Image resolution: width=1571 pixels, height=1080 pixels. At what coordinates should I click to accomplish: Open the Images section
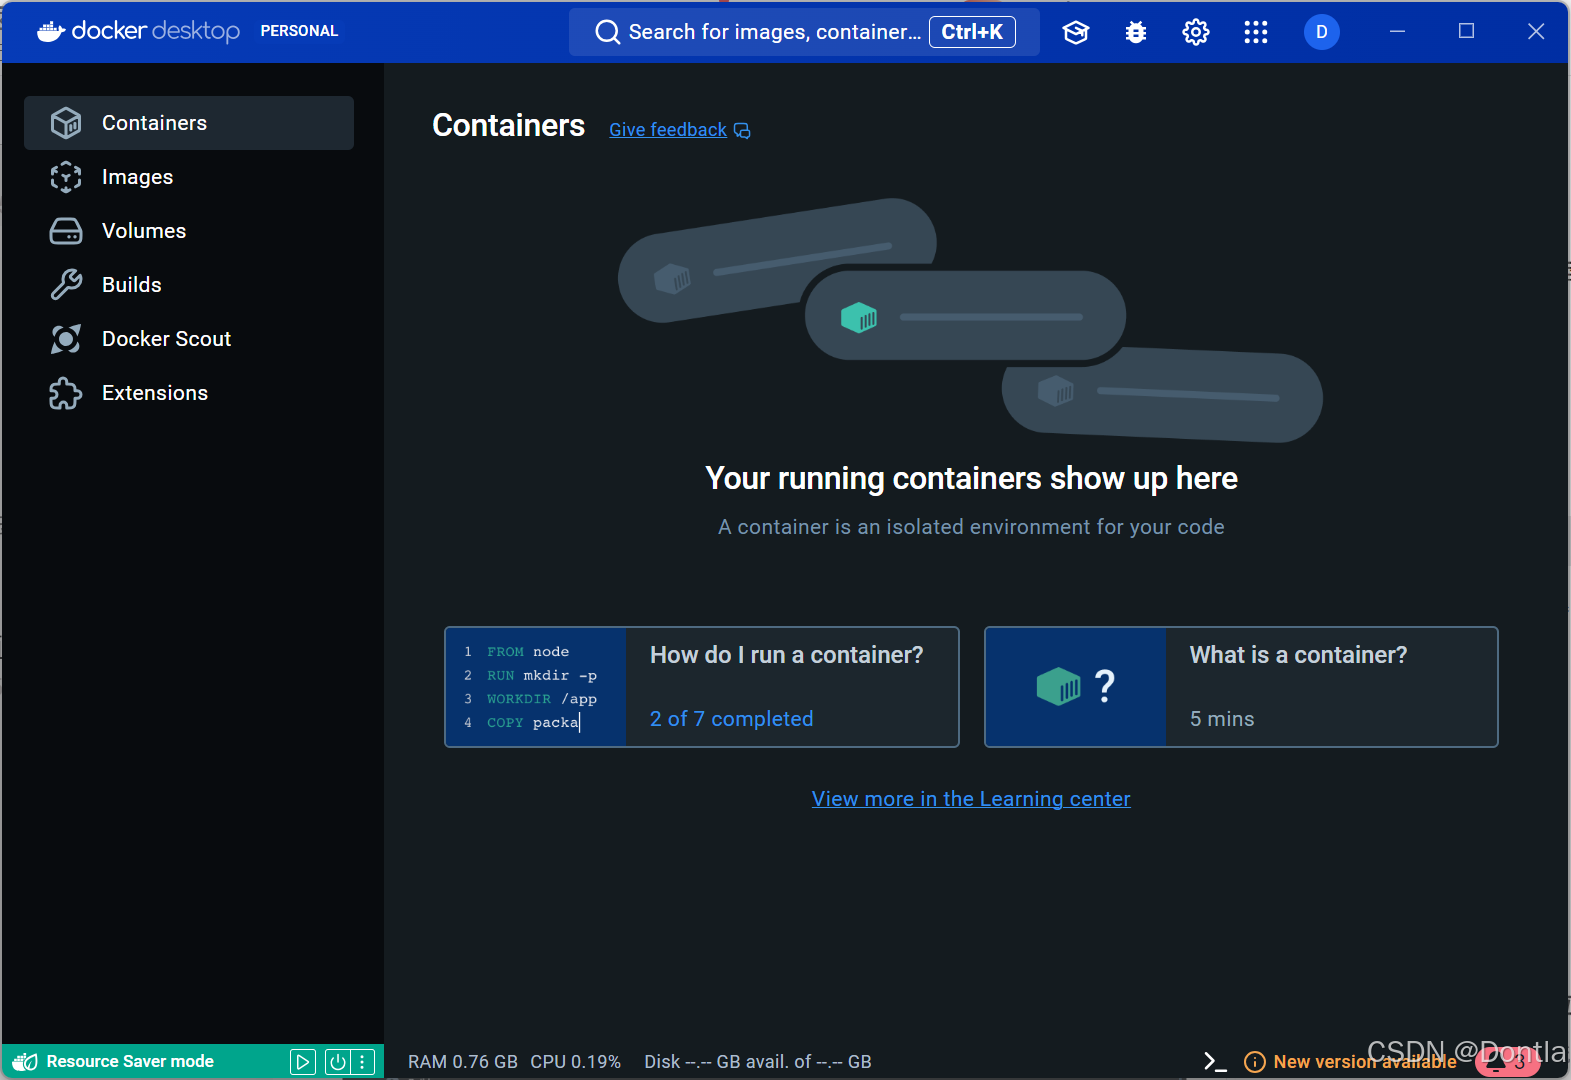(189, 177)
